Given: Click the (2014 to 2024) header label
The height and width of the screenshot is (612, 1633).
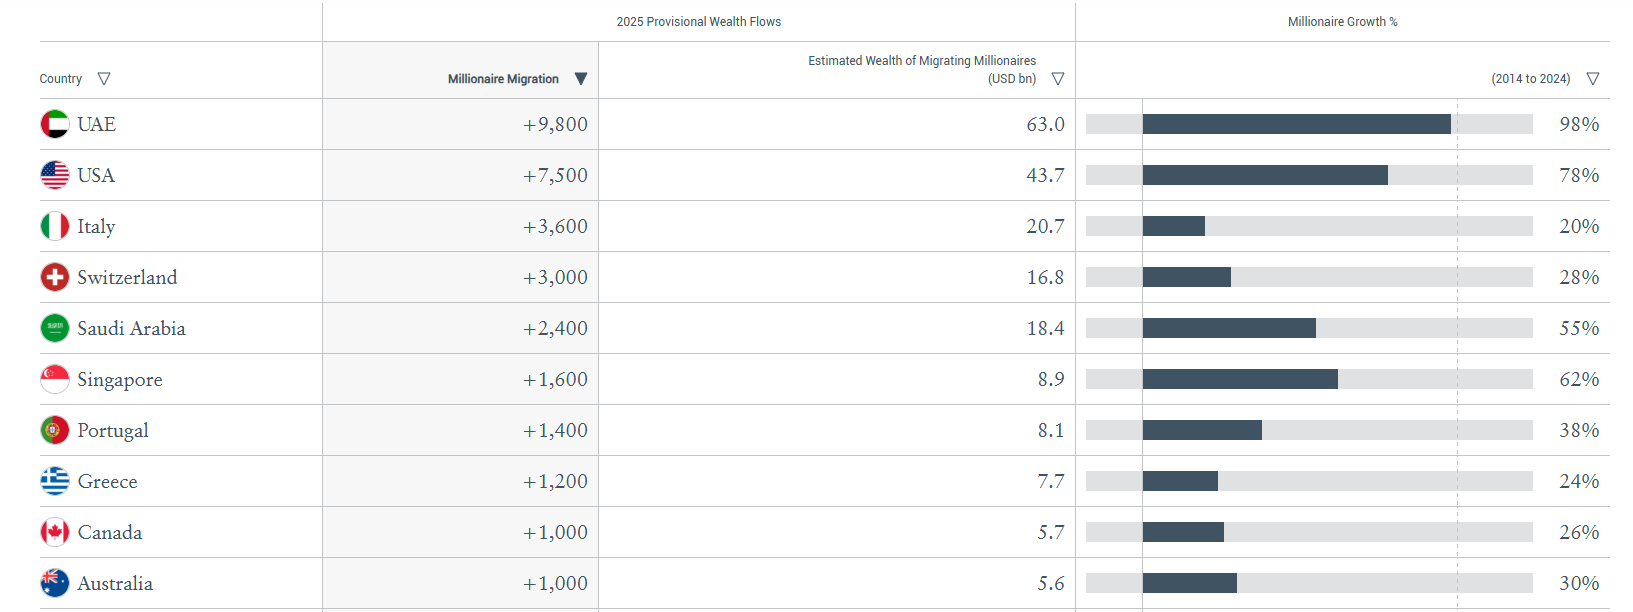Looking at the screenshot, I should coord(1531,79).
